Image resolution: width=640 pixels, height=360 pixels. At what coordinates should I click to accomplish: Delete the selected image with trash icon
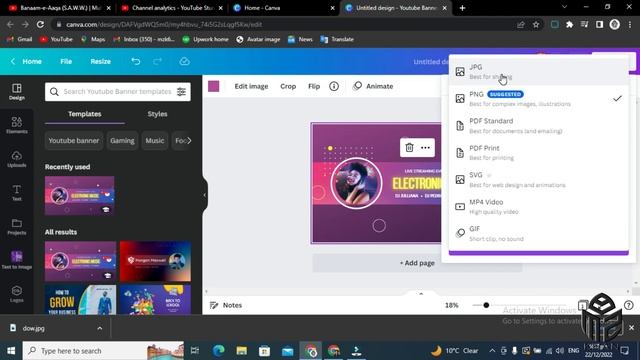(409, 147)
